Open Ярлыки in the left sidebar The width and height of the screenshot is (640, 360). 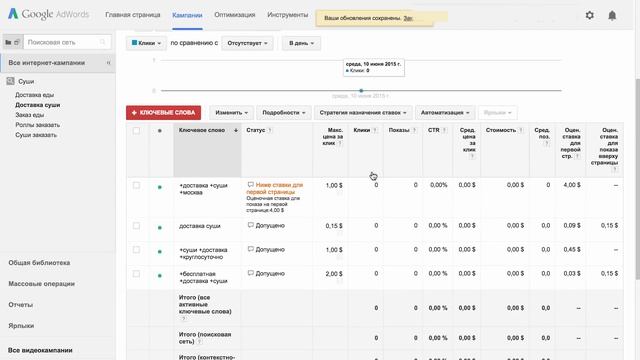click(21, 326)
